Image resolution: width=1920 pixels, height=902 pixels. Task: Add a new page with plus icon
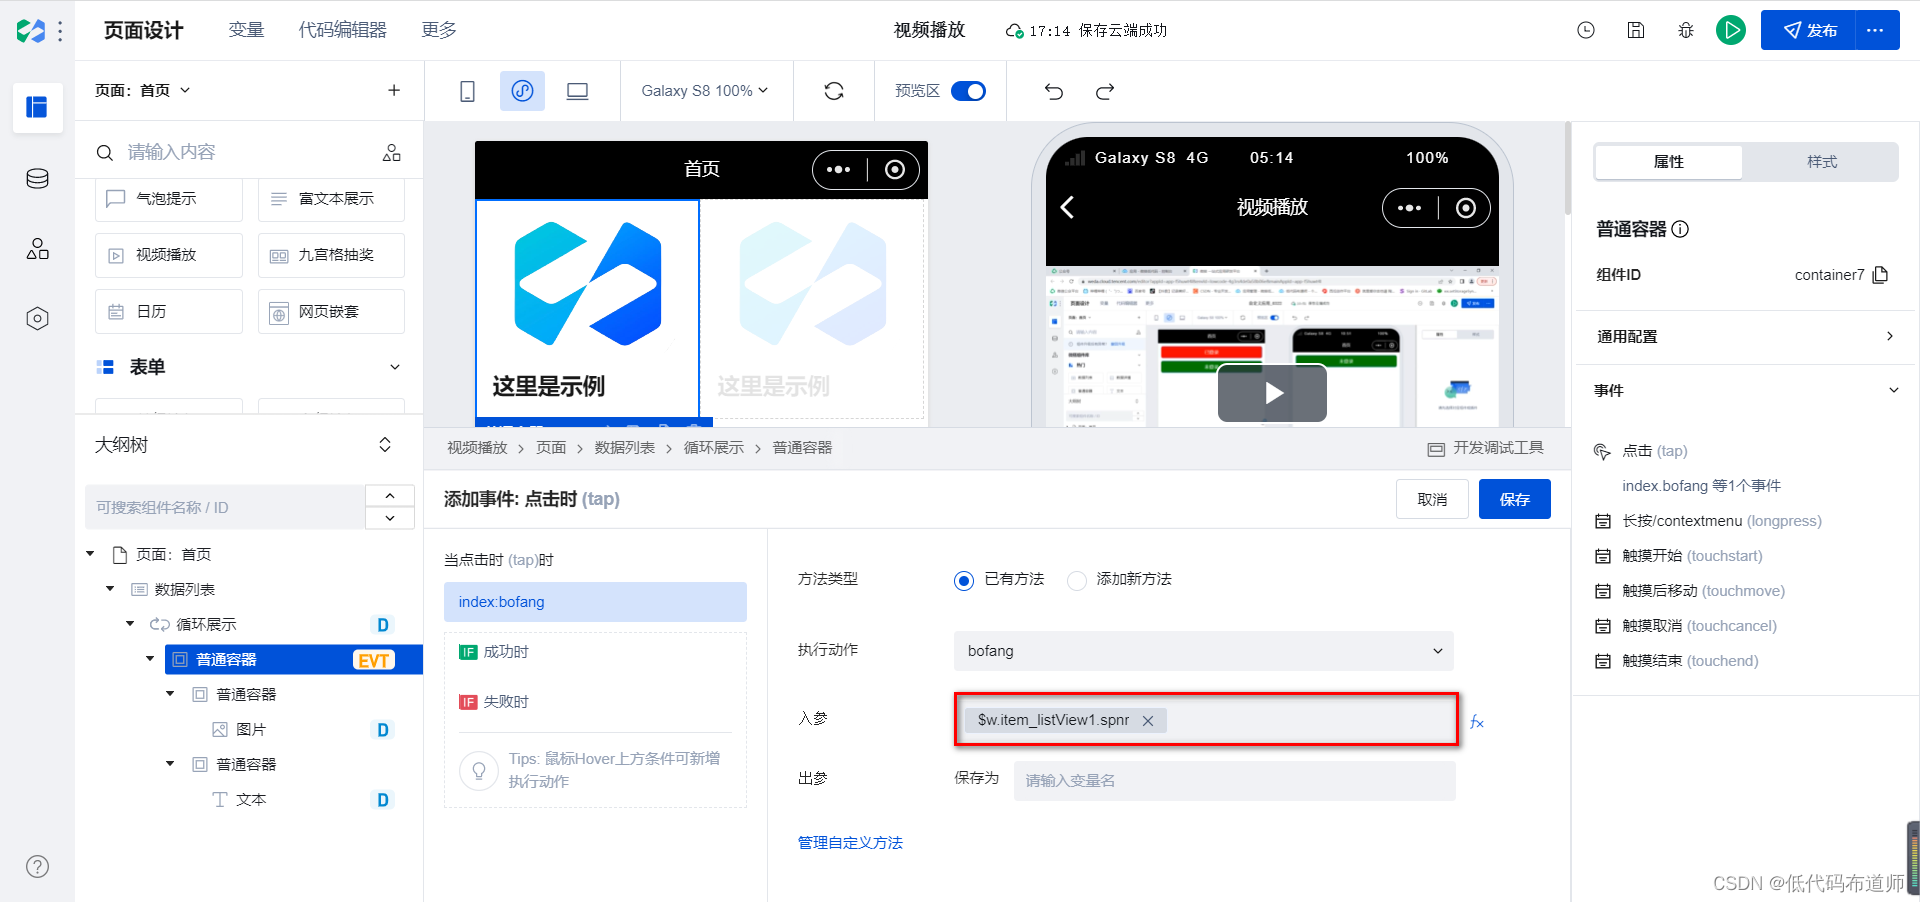pos(394,90)
